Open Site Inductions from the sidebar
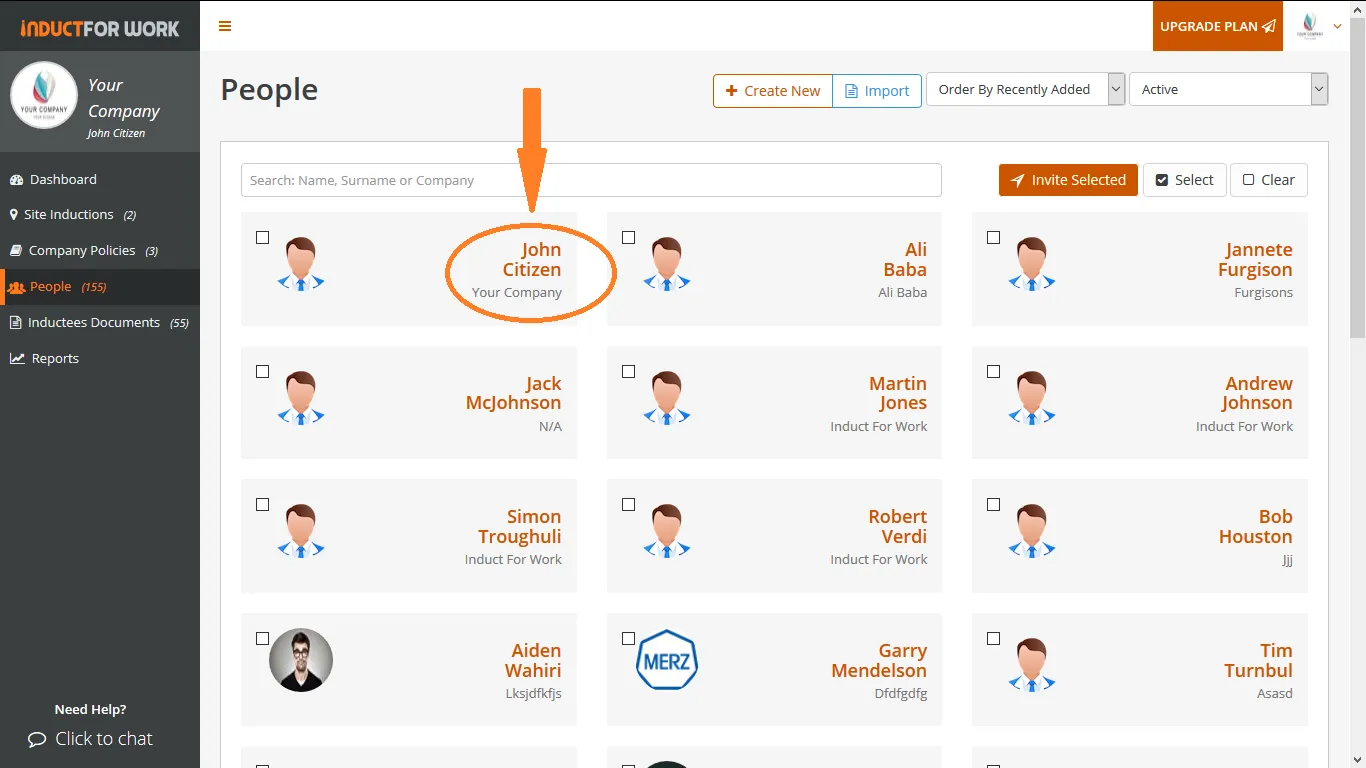The width and height of the screenshot is (1366, 768). click(68, 215)
